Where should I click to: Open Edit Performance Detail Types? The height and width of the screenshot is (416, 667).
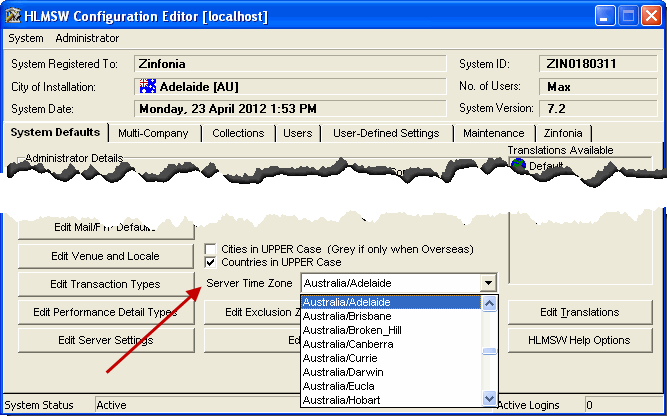click(105, 312)
